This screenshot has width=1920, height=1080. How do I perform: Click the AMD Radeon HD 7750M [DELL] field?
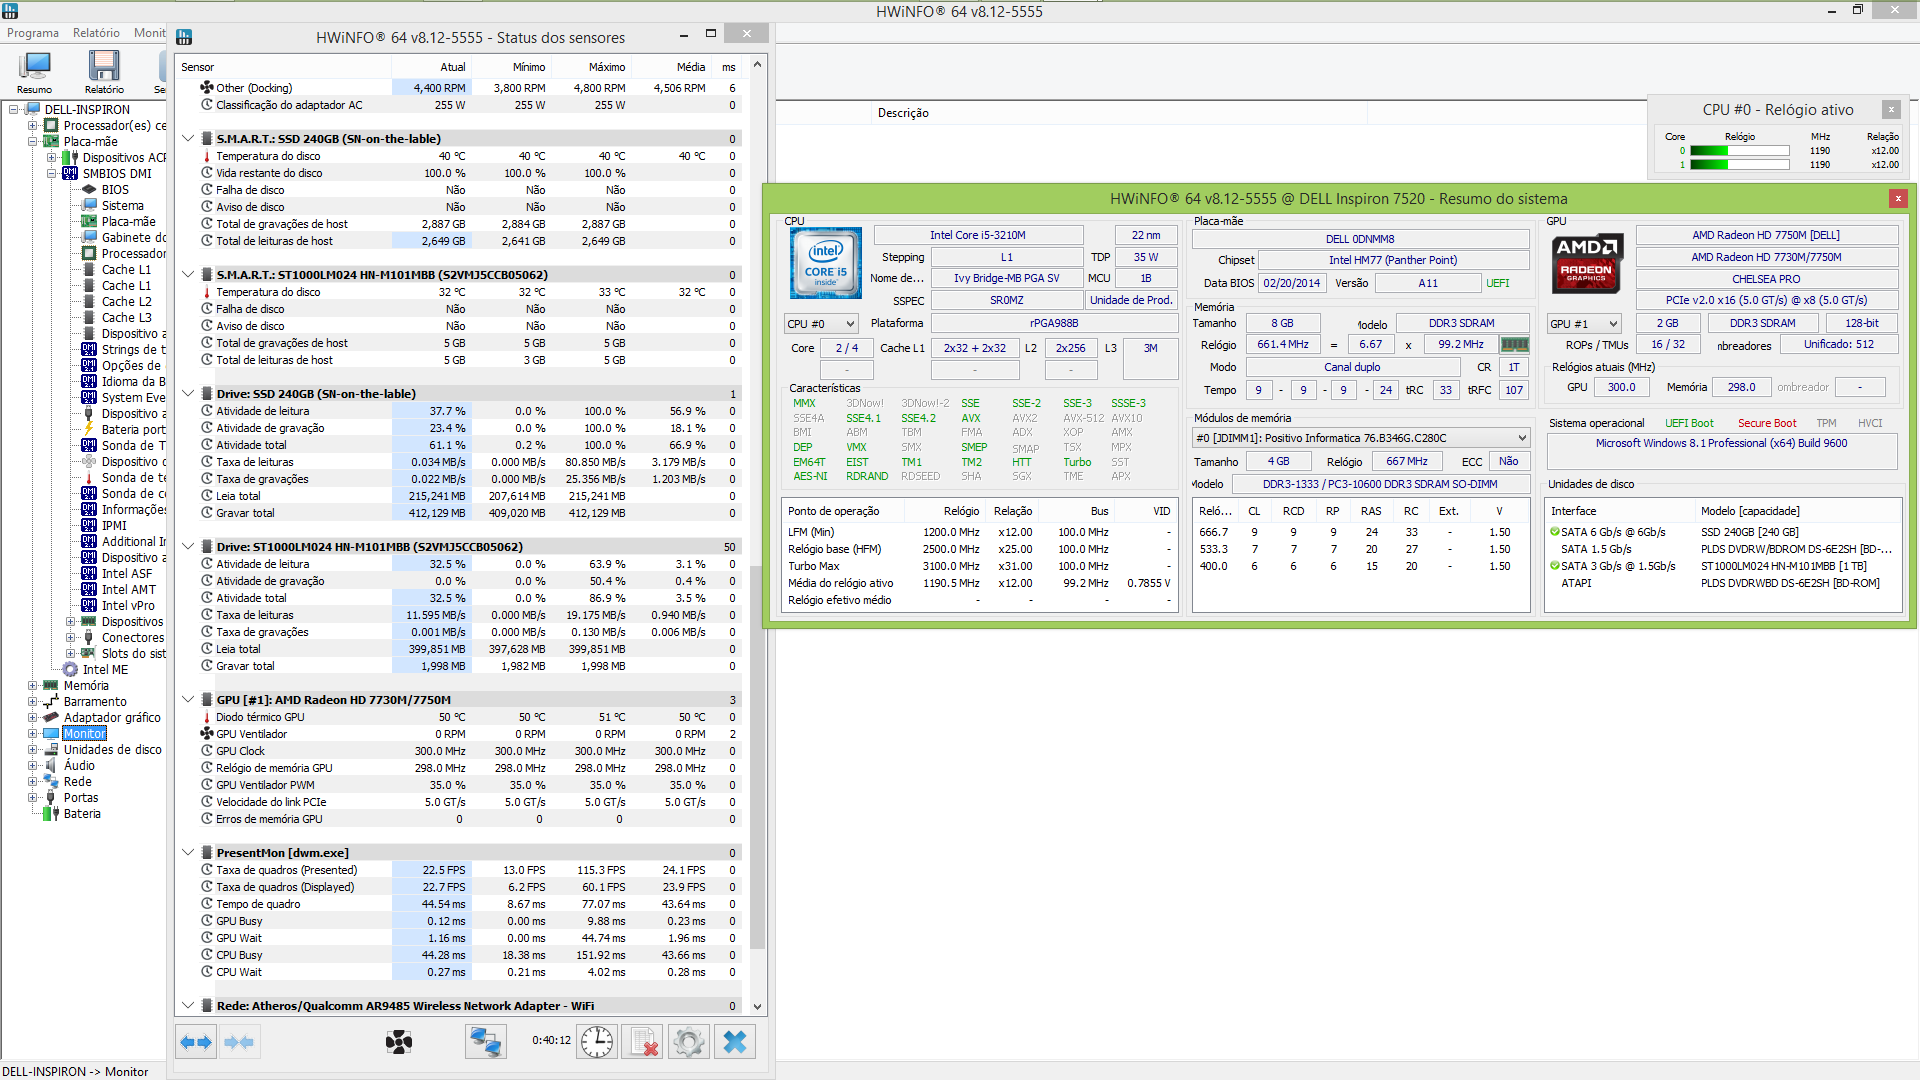pyautogui.click(x=1766, y=235)
